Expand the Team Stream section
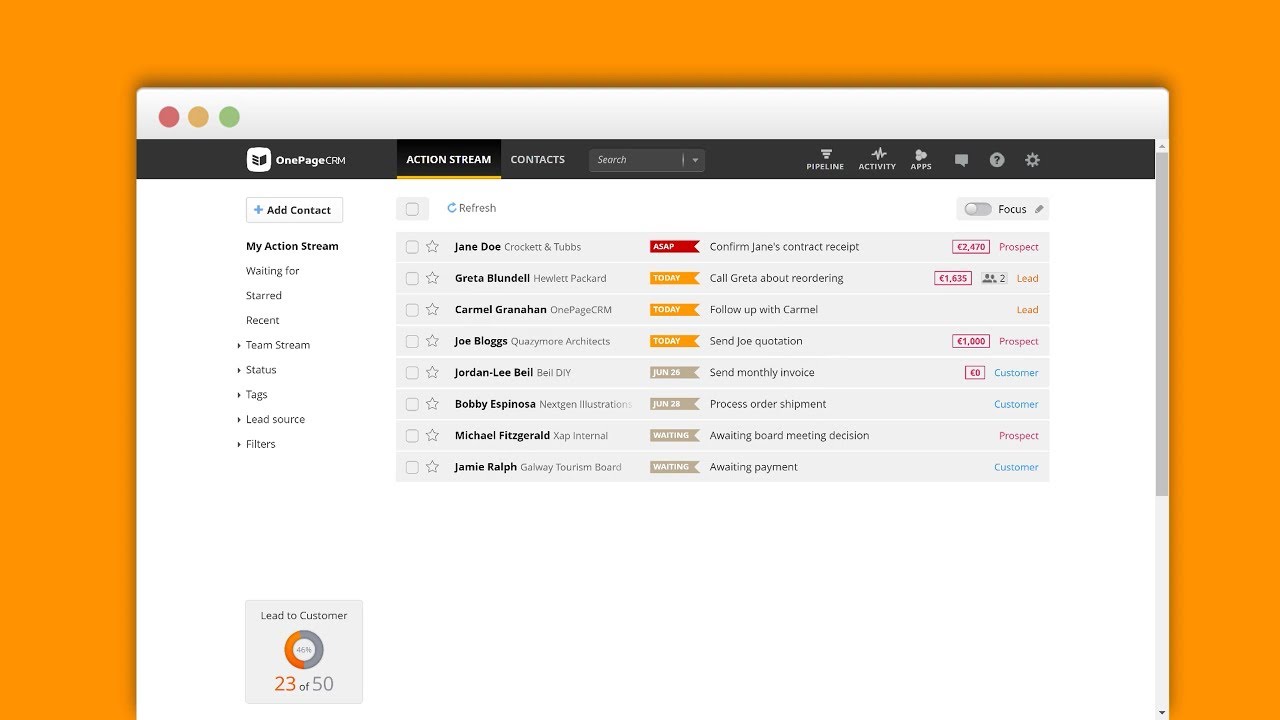The height and width of the screenshot is (720, 1280). pos(277,345)
